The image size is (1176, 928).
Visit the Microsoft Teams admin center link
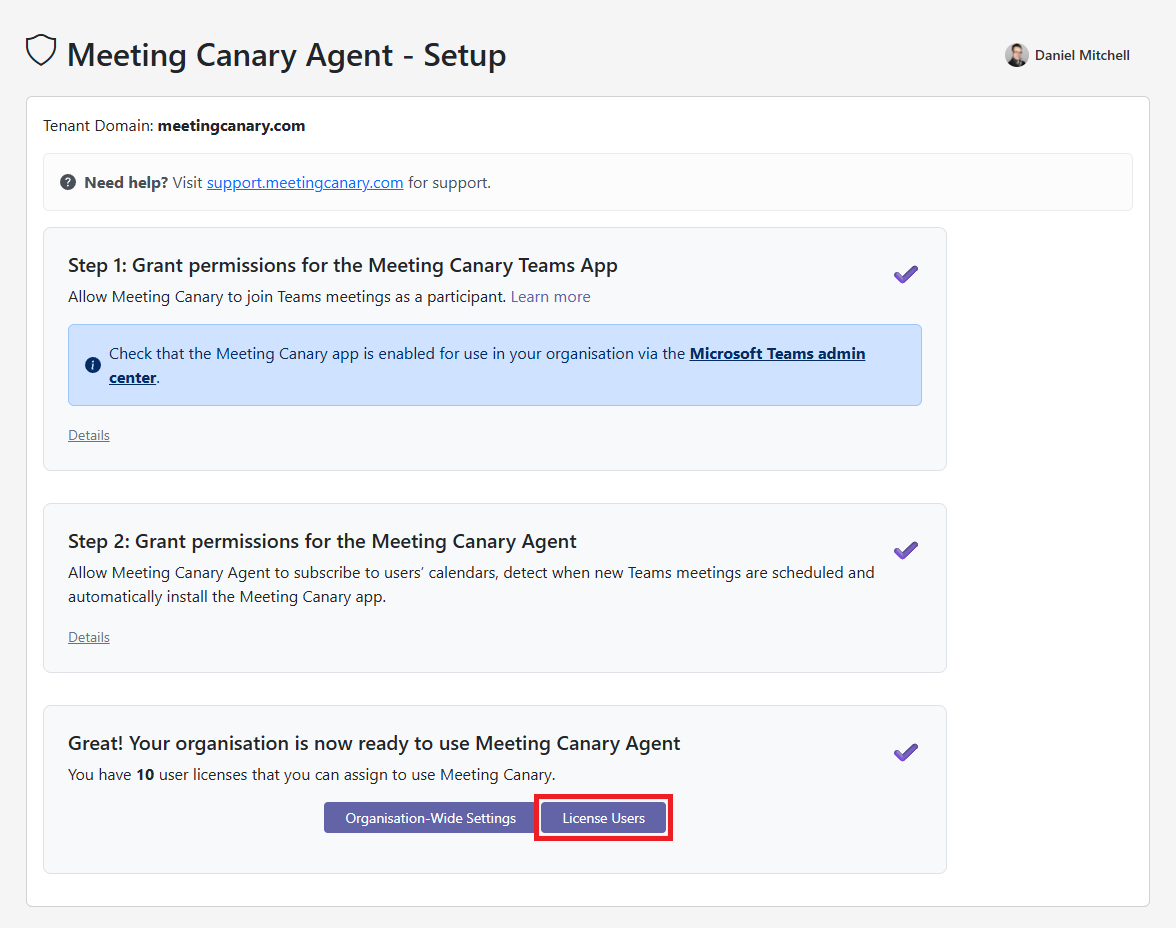click(777, 353)
